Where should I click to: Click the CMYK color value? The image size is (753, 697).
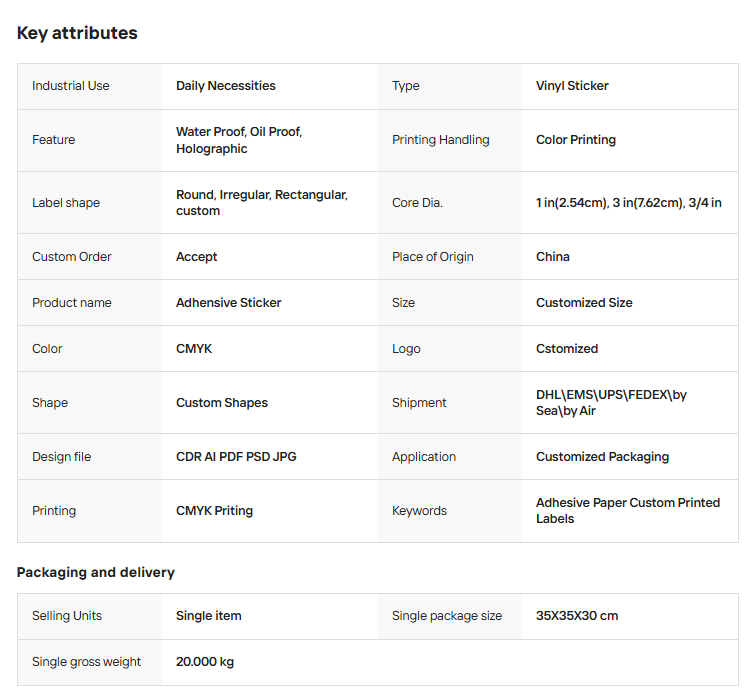194,349
